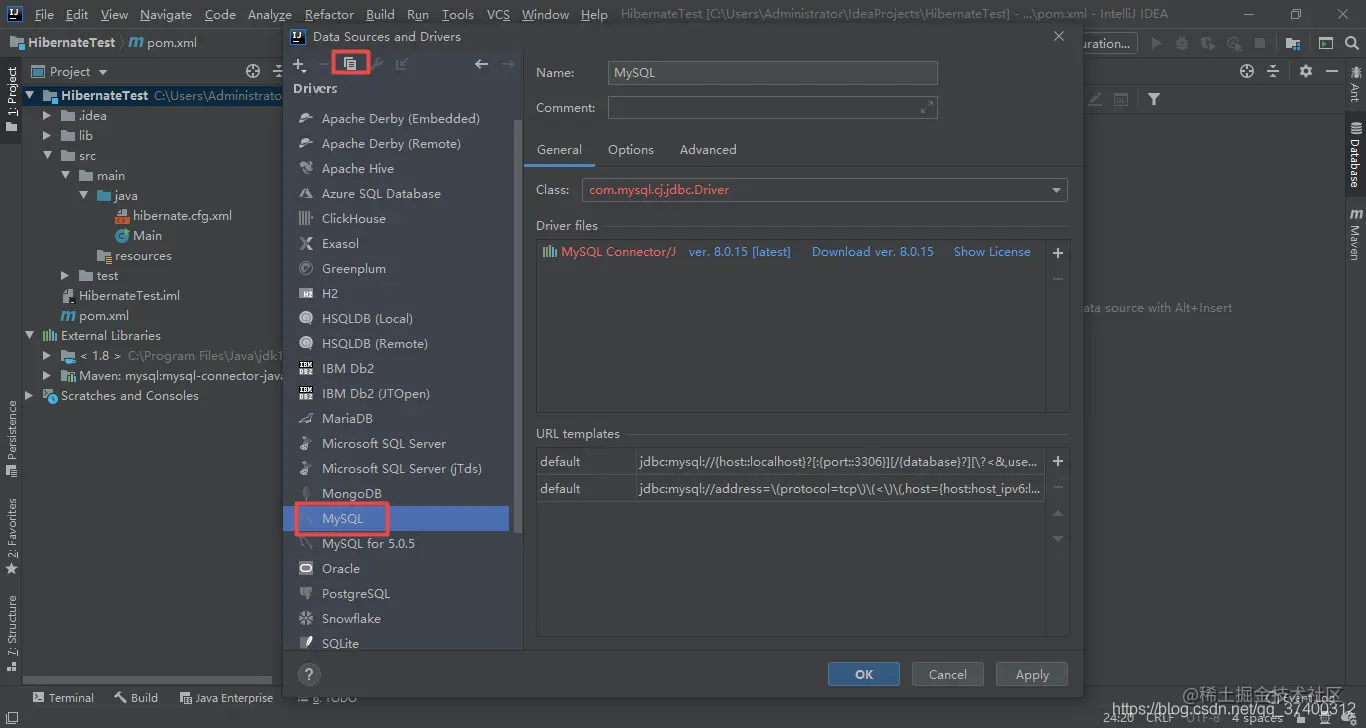Viewport: 1366px width, 728px height.
Task: Click the Cancel button
Action: click(948, 675)
